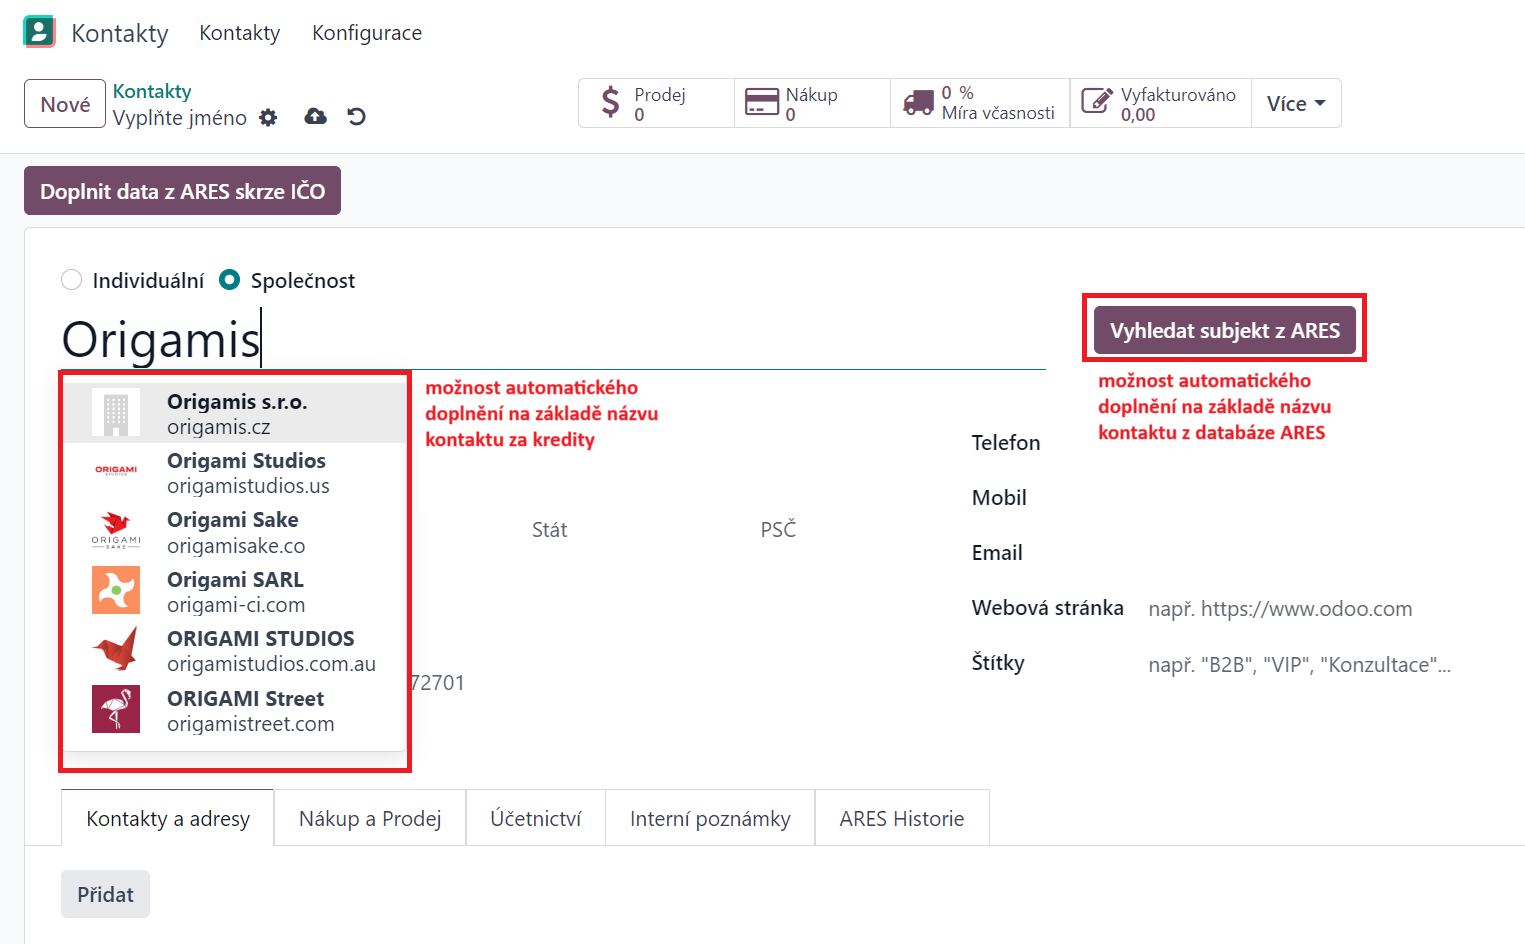Viewport: 1525px width, 944px height.
Task: Choose Origami Studios origamistudios.us suggestion
Action: (x=235, y=472)
